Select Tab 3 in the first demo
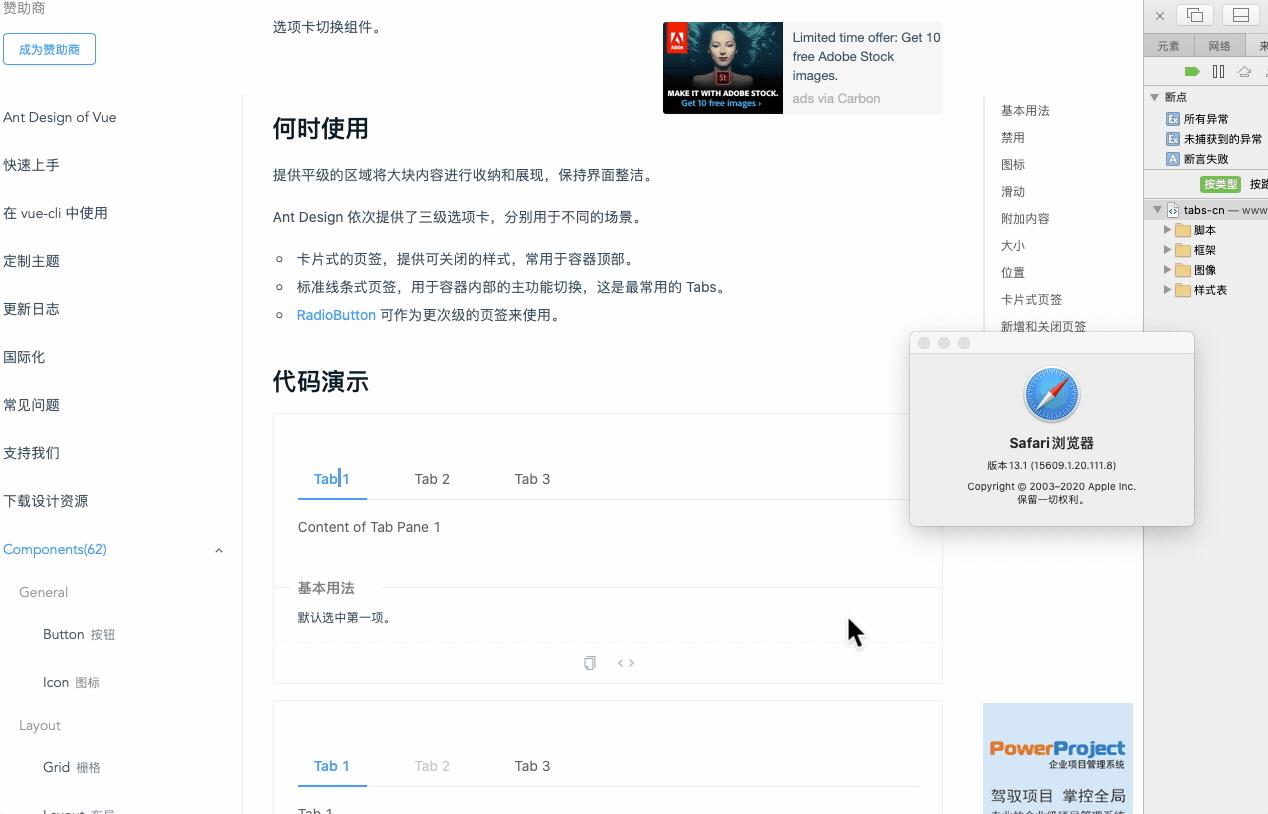The height and width of the screenshot is (814, 1268). click(x=532, y=479)
